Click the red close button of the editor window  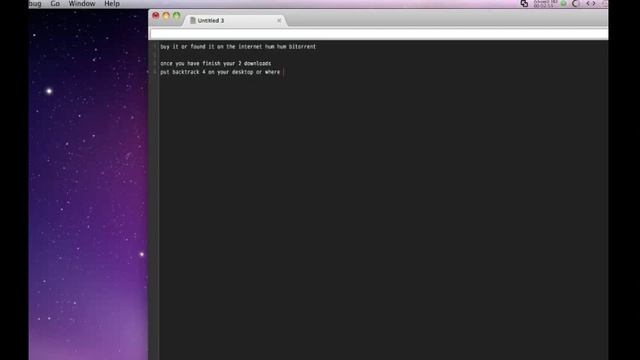point(156,16)
